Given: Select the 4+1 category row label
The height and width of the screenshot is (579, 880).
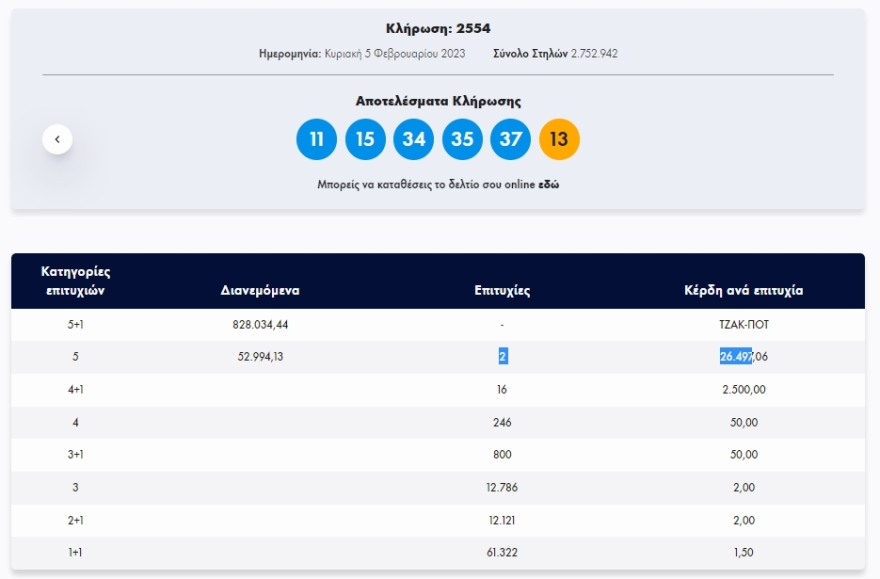Looking at the screenshot, I should (x=76, y=390).
